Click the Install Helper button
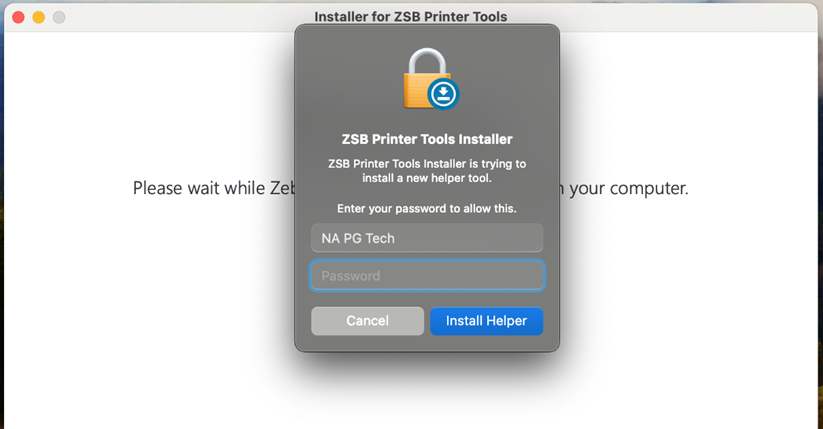Image resolution: width=823 pixels, height=429 pixels. tap(486, 321)
